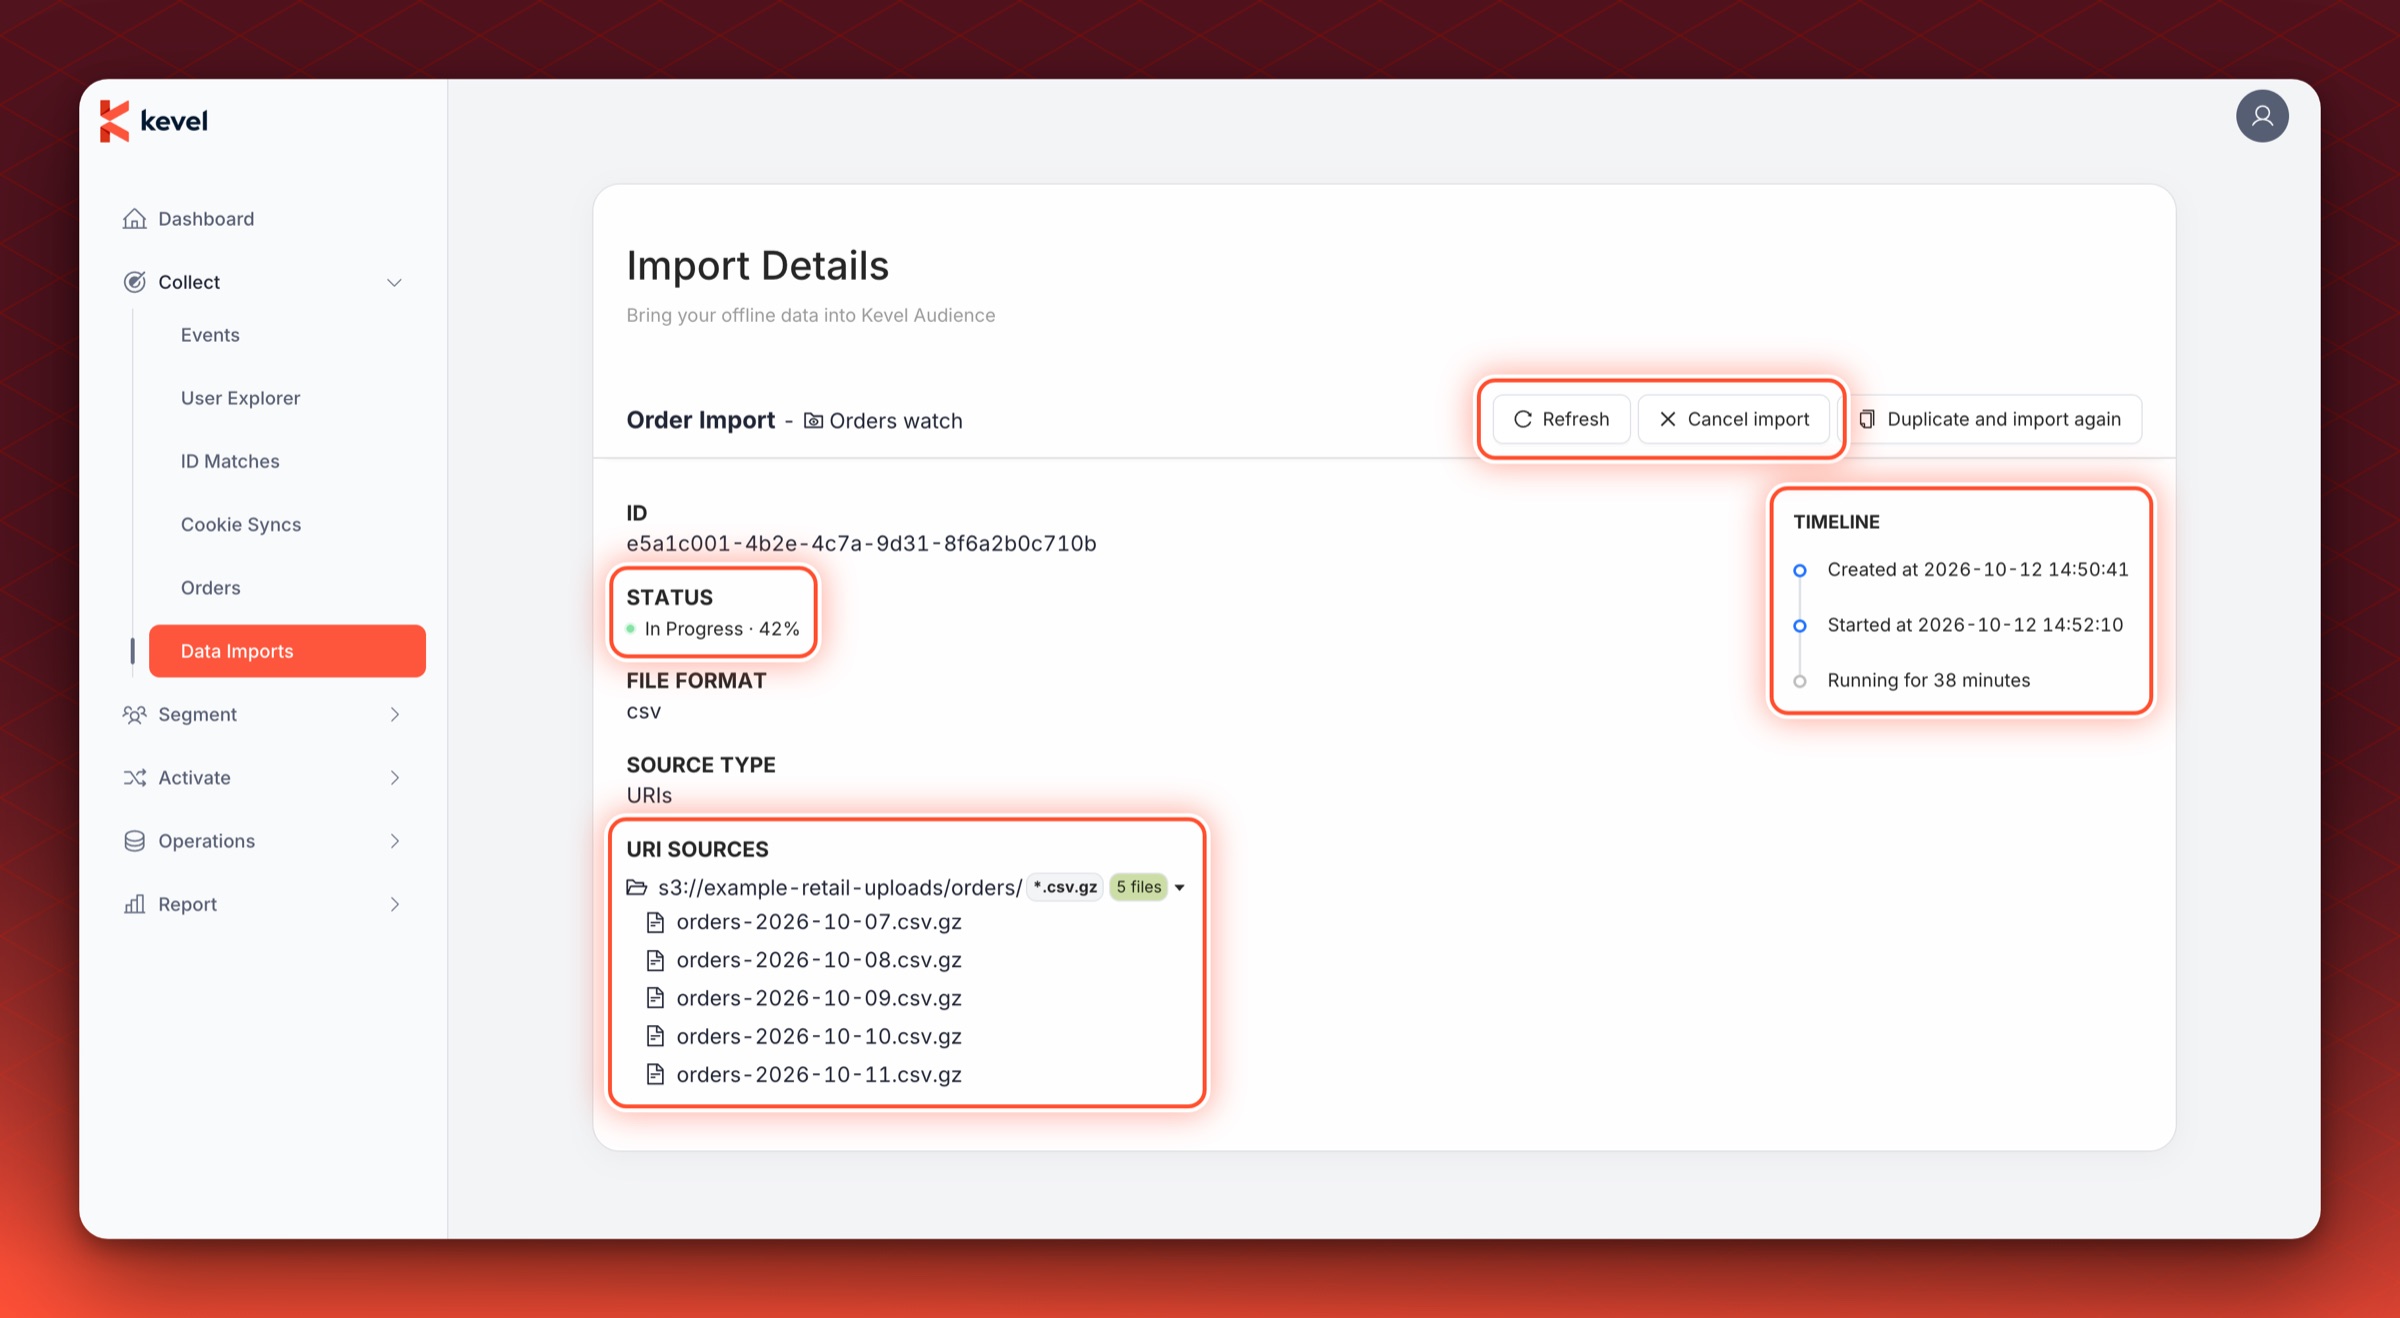The height and width of the screenshot is (1318, 2400).
Task: Click the Kevel logo
Action: point(153,121)
